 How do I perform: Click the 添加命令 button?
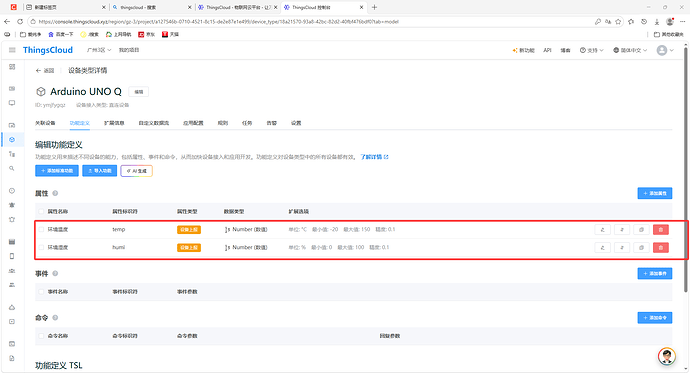655,318
